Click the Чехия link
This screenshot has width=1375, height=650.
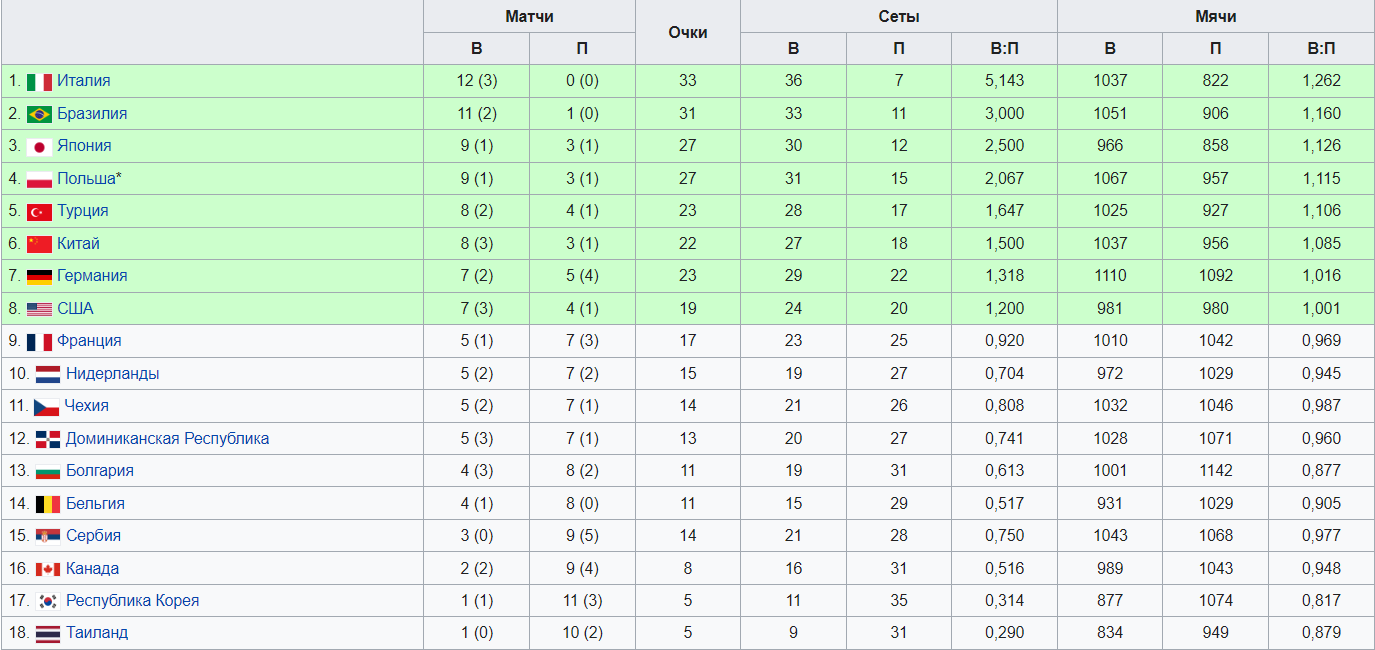click(x=86, y=405)
